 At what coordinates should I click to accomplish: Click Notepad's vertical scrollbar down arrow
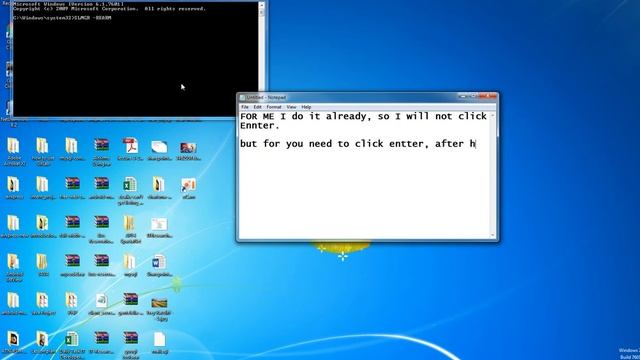coord(493,236)
